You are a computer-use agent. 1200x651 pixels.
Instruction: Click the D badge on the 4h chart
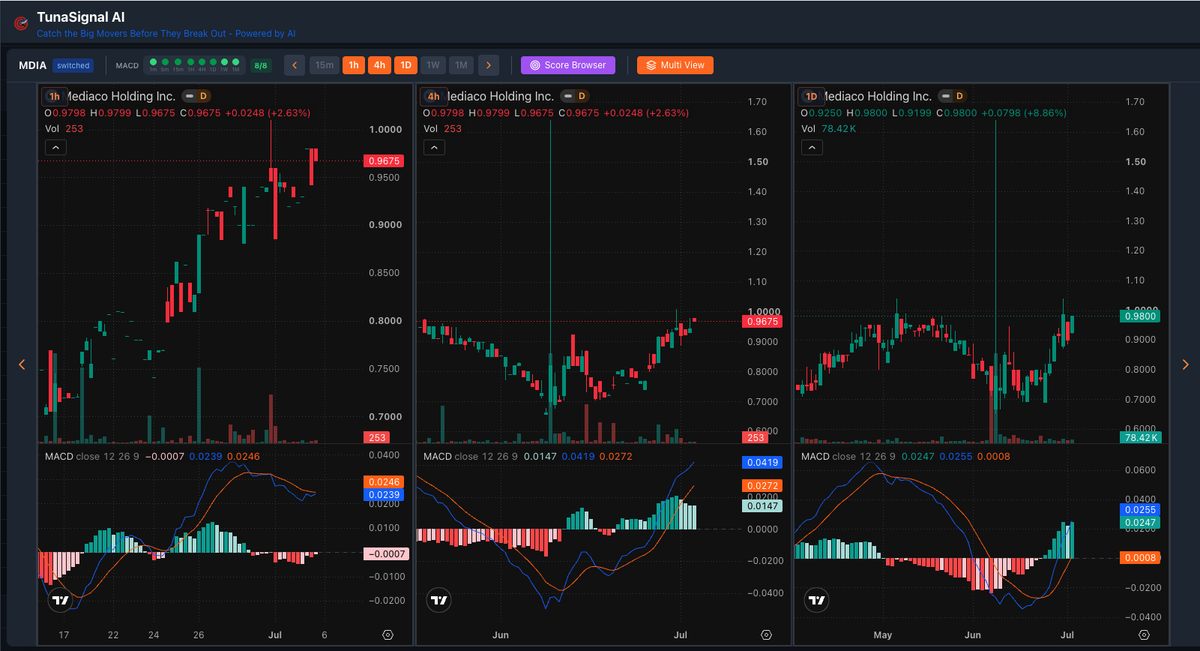click(x=580, y=96)
